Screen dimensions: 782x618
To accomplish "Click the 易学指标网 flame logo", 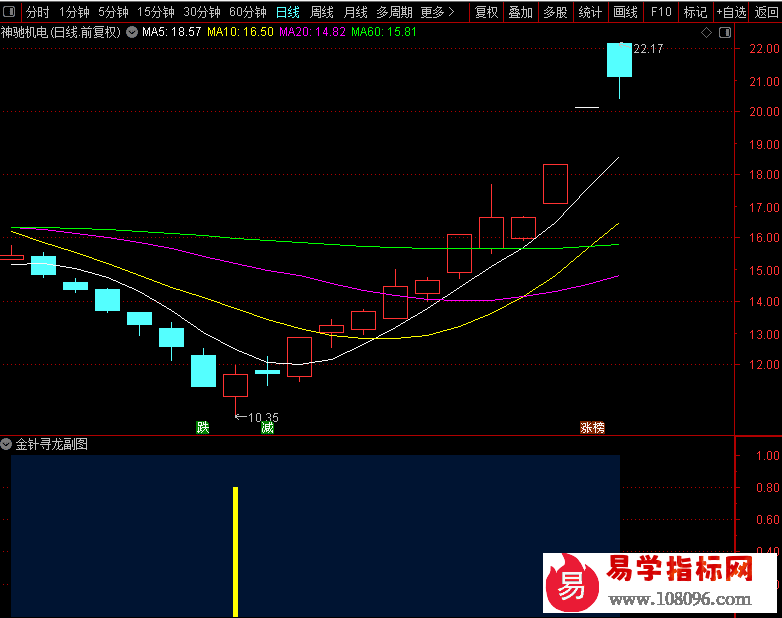I will [572, 584].
